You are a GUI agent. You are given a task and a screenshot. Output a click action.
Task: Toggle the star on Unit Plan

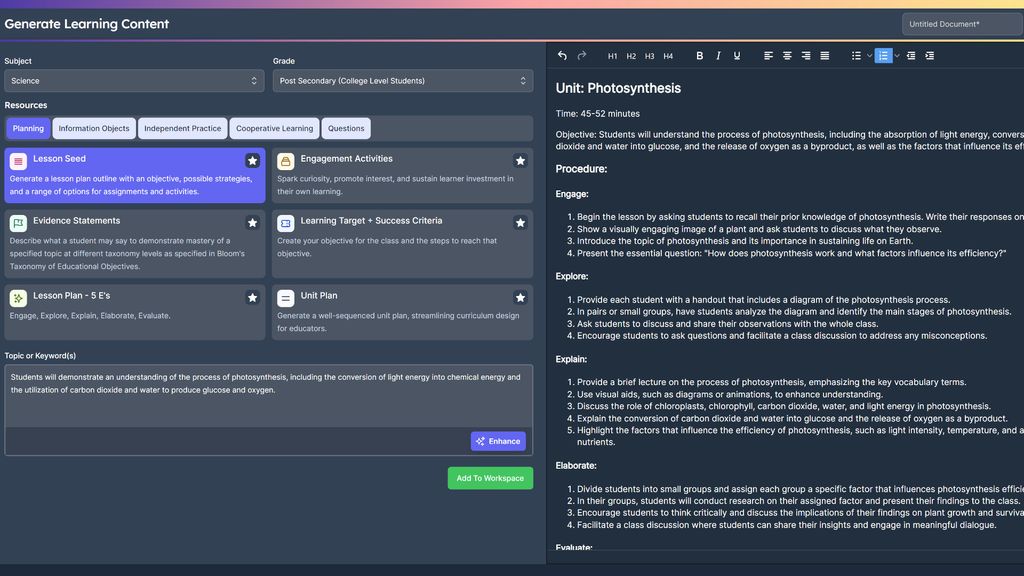pos(520,297)
